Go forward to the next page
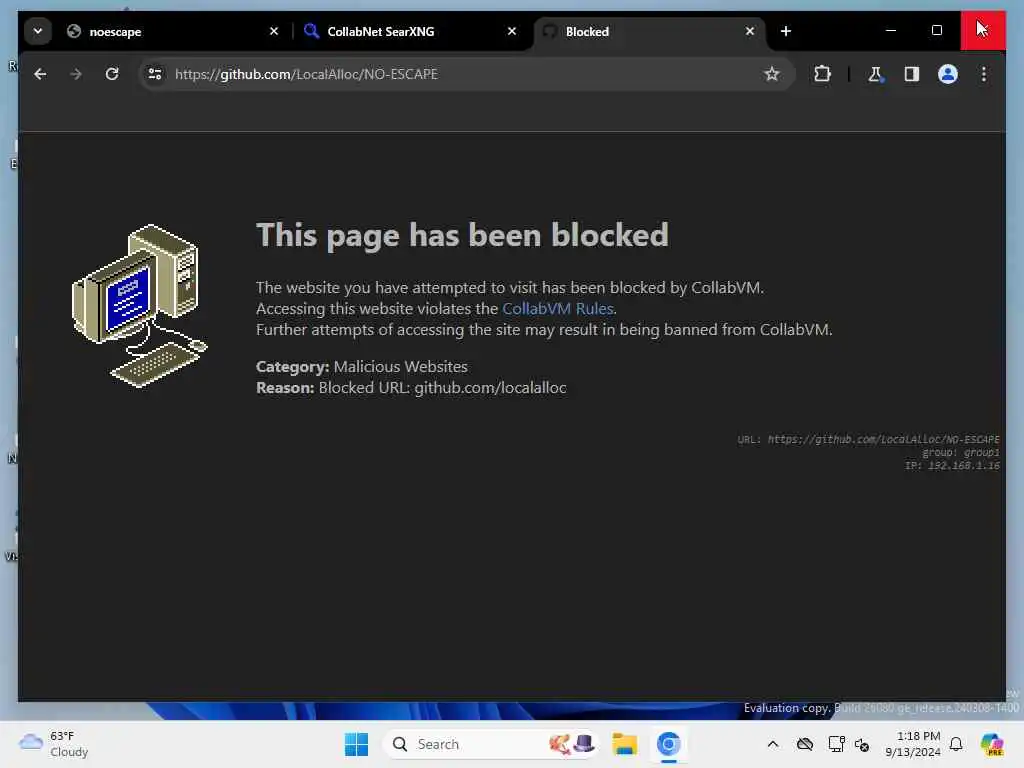This screenshot has height=768, width=1024. tap(76, 74)
